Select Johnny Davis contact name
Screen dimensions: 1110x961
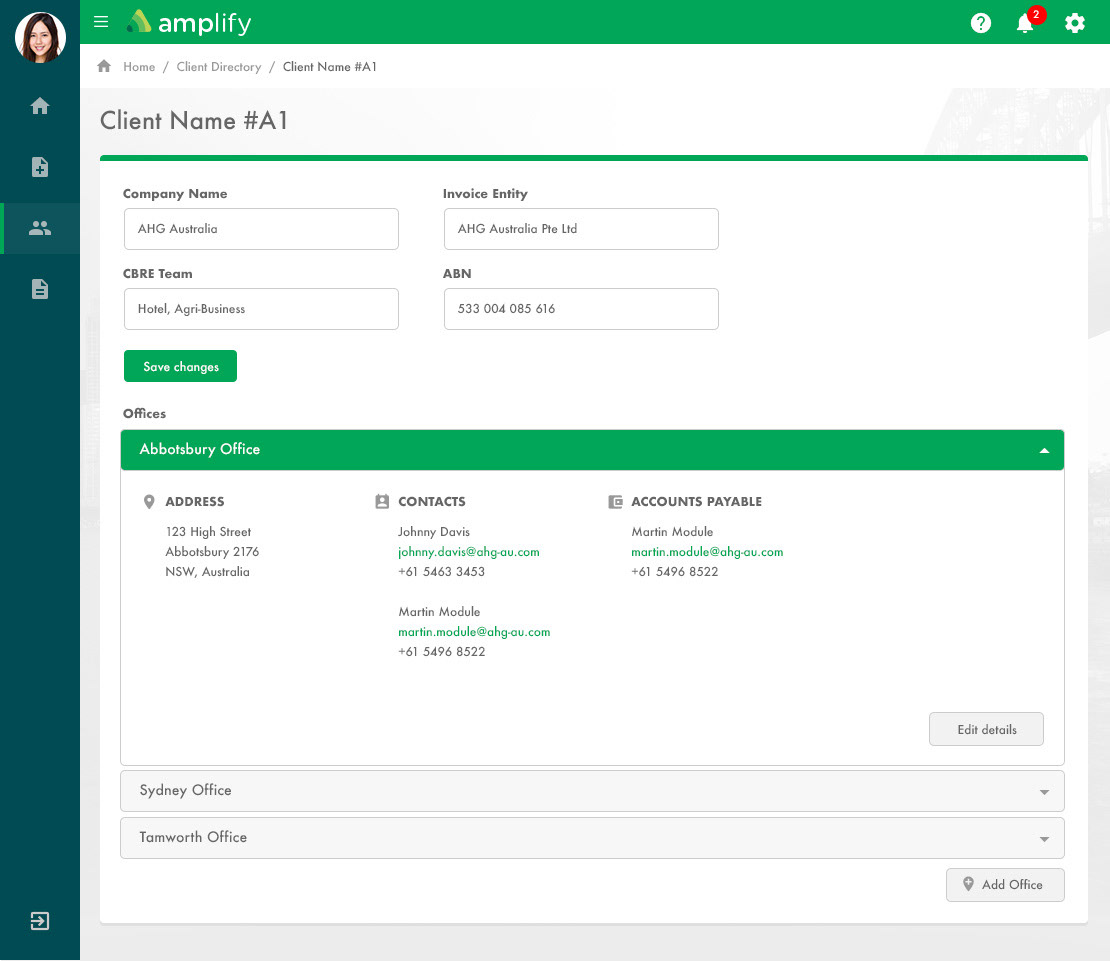coord(434,531)
